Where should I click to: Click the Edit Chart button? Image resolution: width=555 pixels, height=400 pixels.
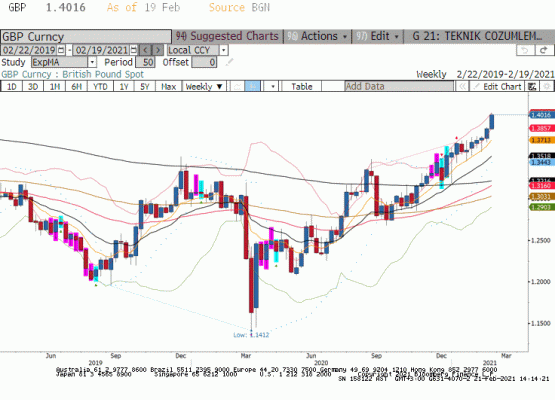pos(498,86)
